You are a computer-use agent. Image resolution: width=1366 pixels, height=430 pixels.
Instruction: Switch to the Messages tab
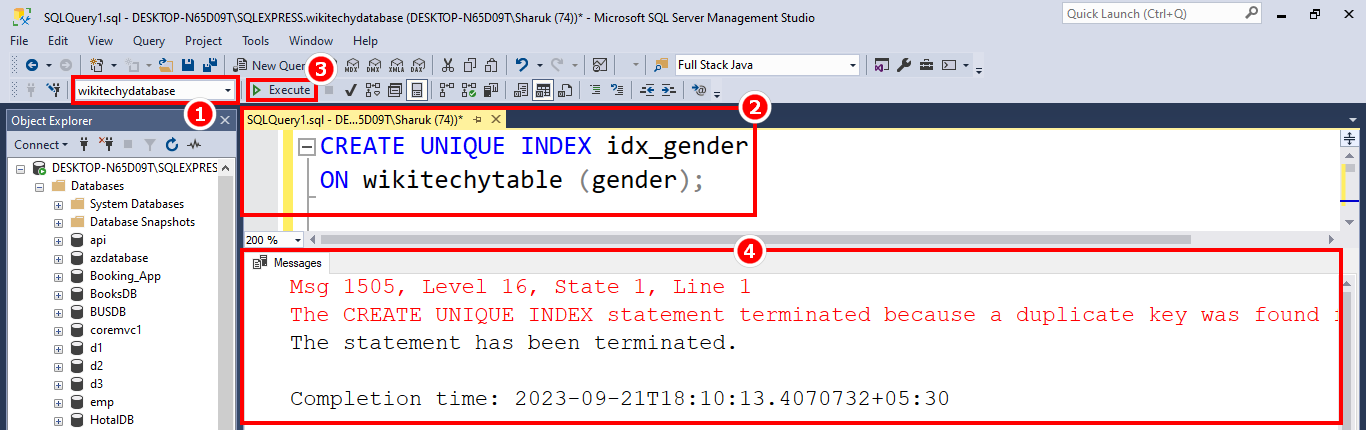tap(289, 263)
